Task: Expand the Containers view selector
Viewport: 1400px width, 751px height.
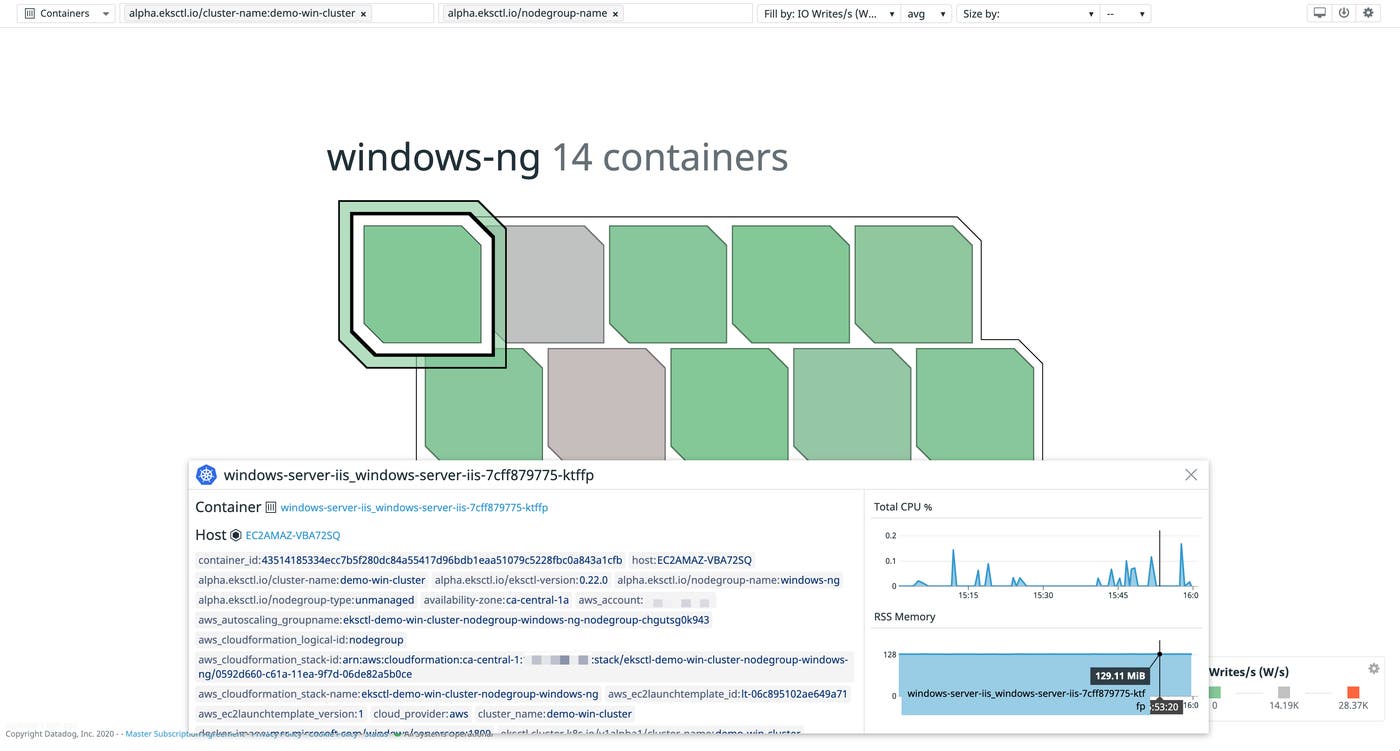Action: tap(104, 13)
